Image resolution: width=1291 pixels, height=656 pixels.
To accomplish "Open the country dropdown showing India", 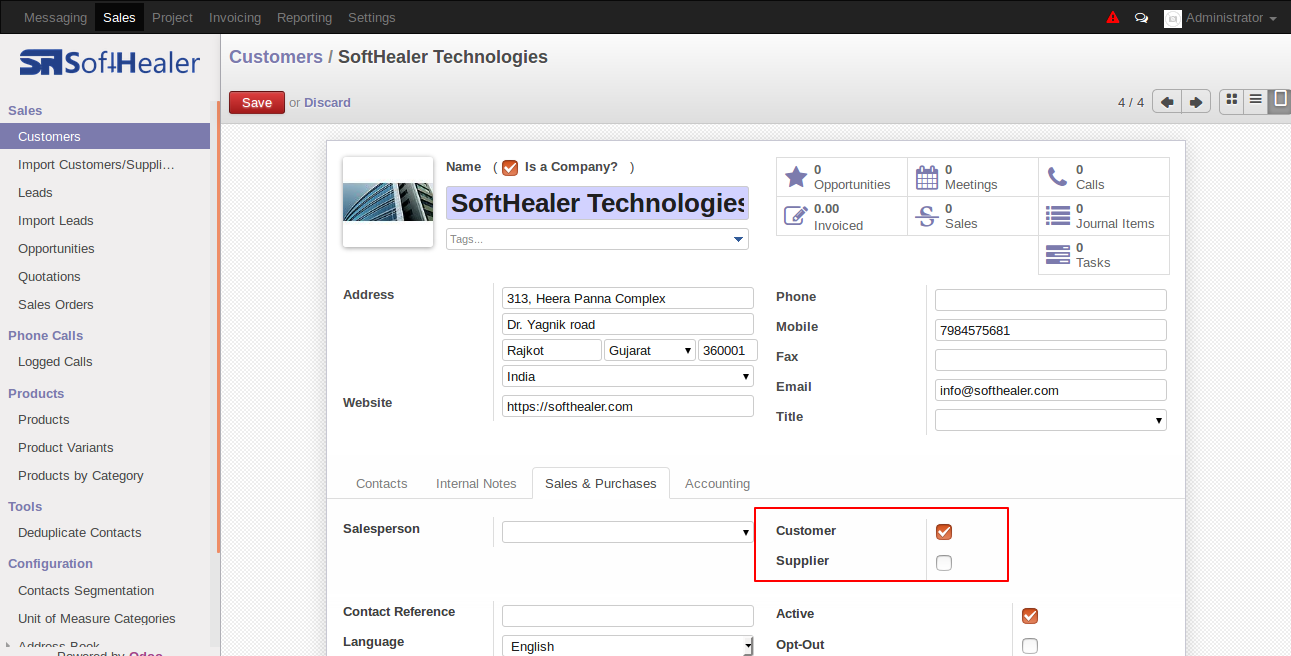I will tap(628, 377).
